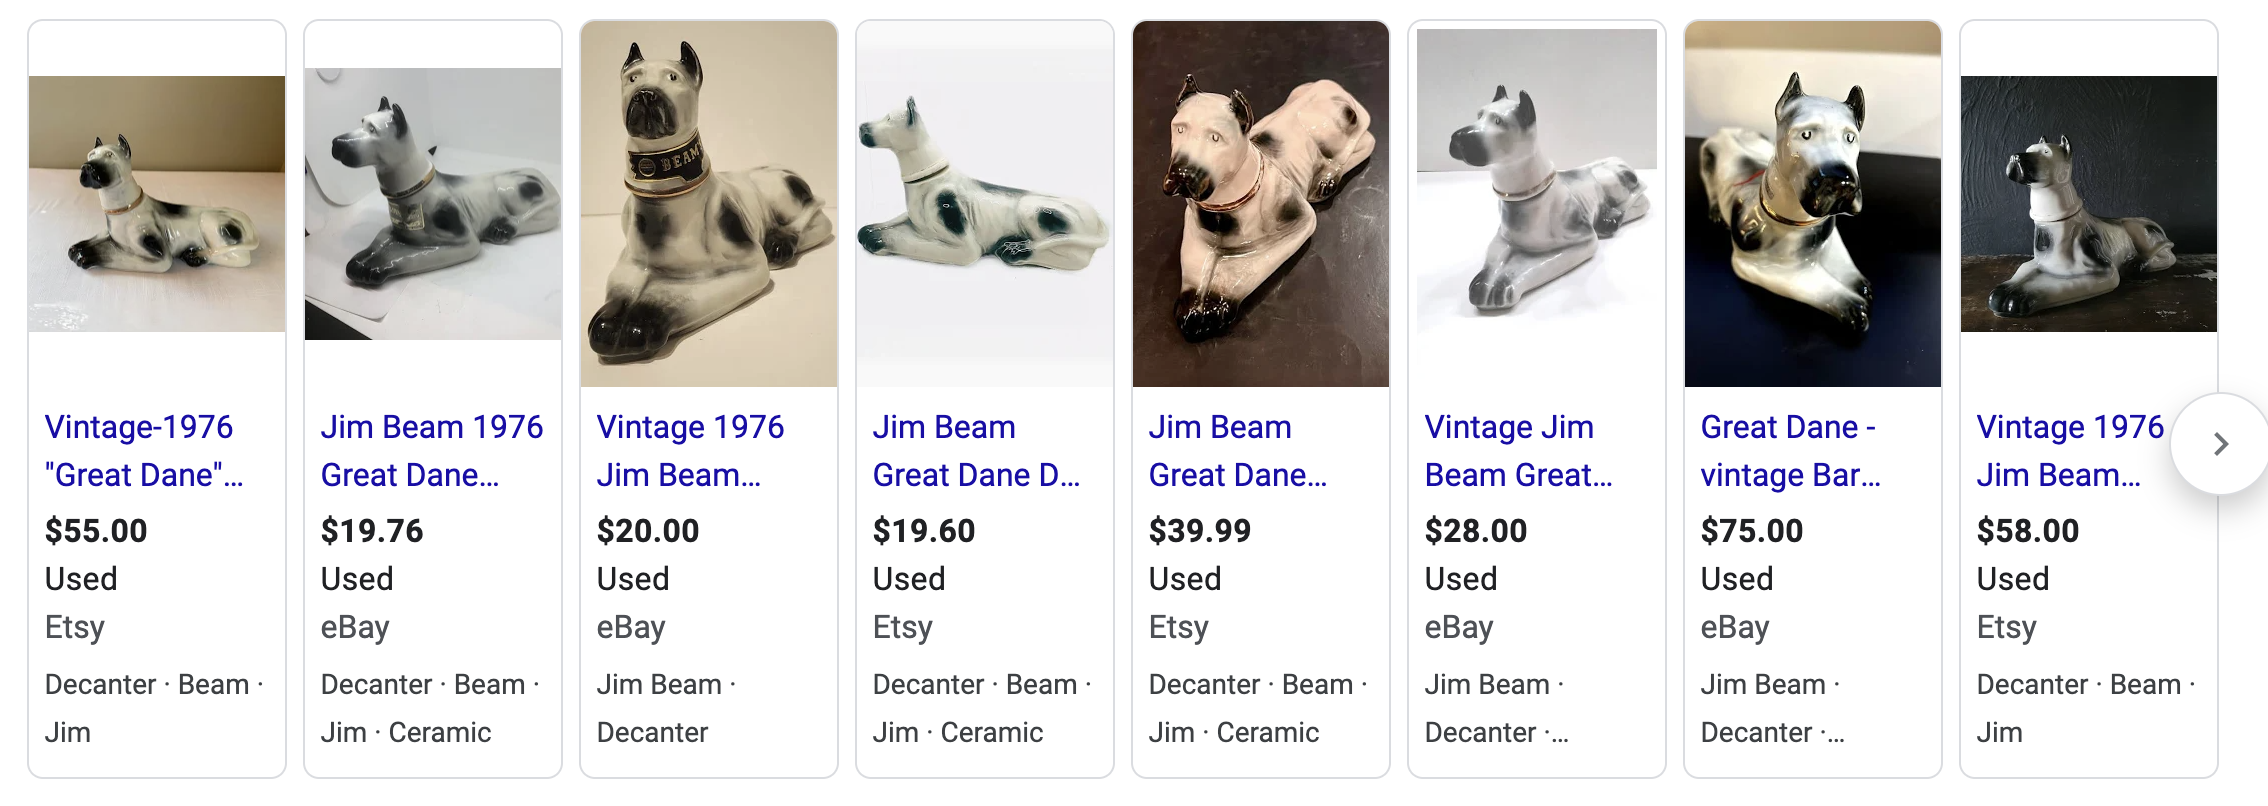Click the next arrow on the product carousel

(2220, 444)
